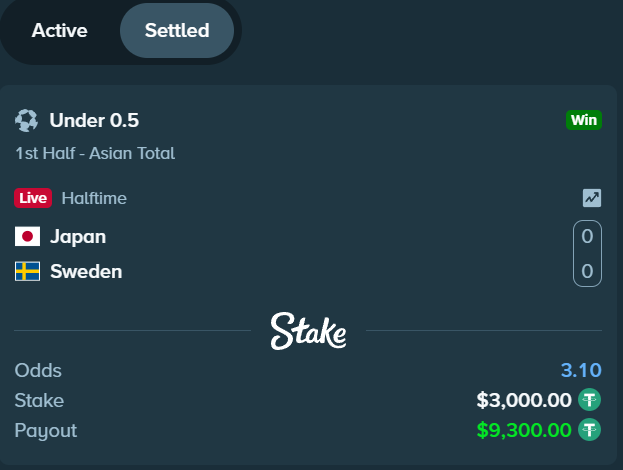Click the Tether coin icon beside Stake amount
The width and height of the screenshot is (623, 470).
coord(589,400)
